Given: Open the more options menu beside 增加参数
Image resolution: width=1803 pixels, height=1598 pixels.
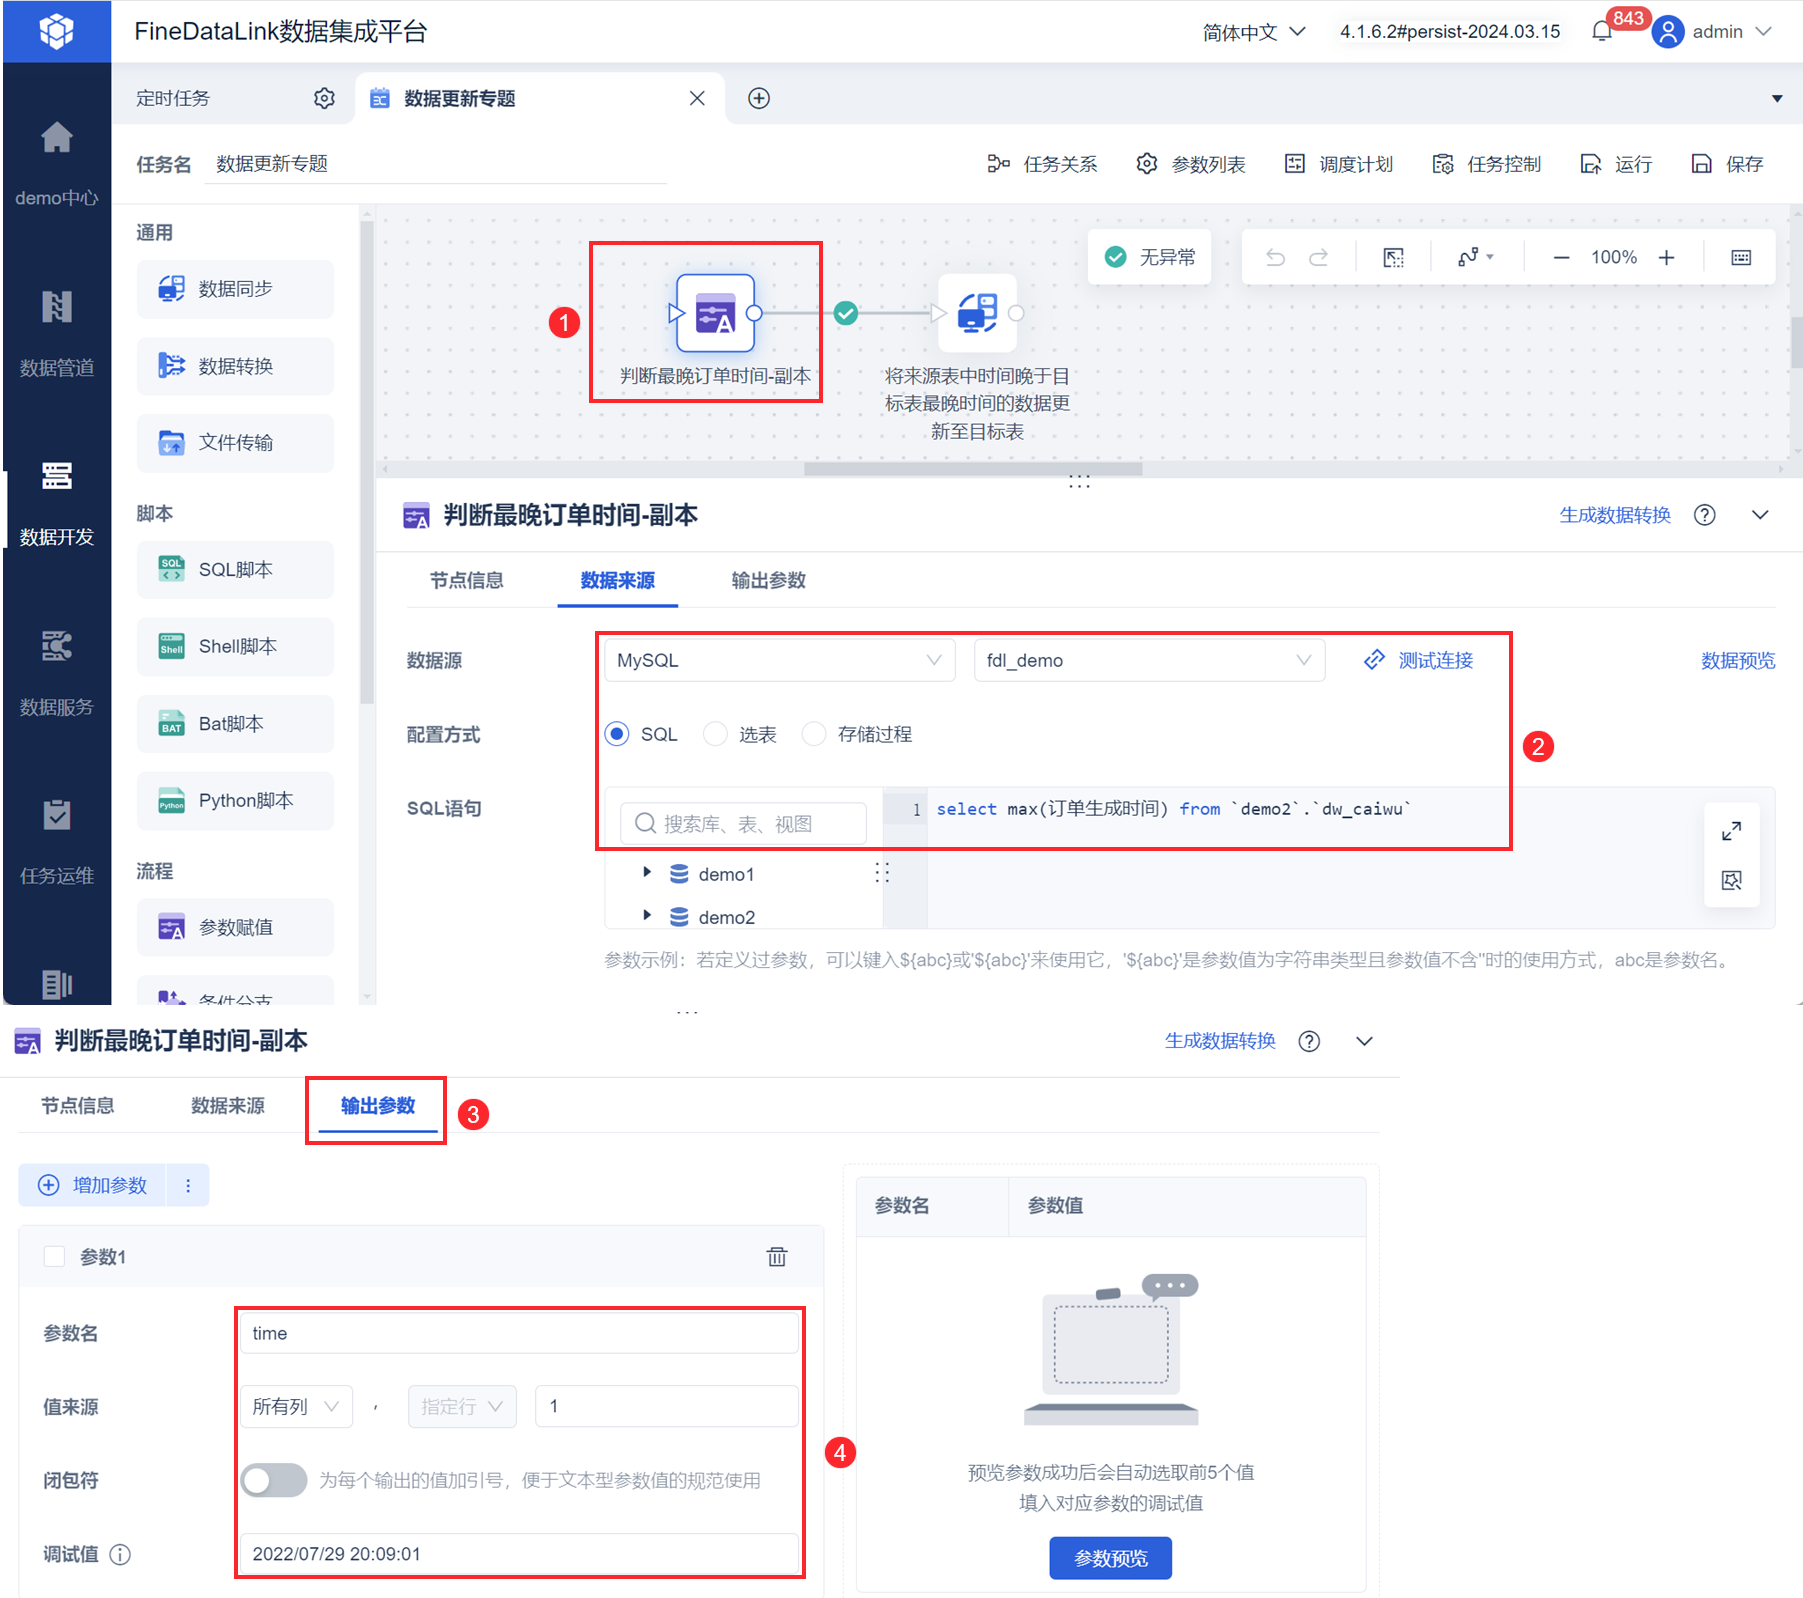Looking at the screenshot, I should pyautogui.click(x=188, y=1185).
